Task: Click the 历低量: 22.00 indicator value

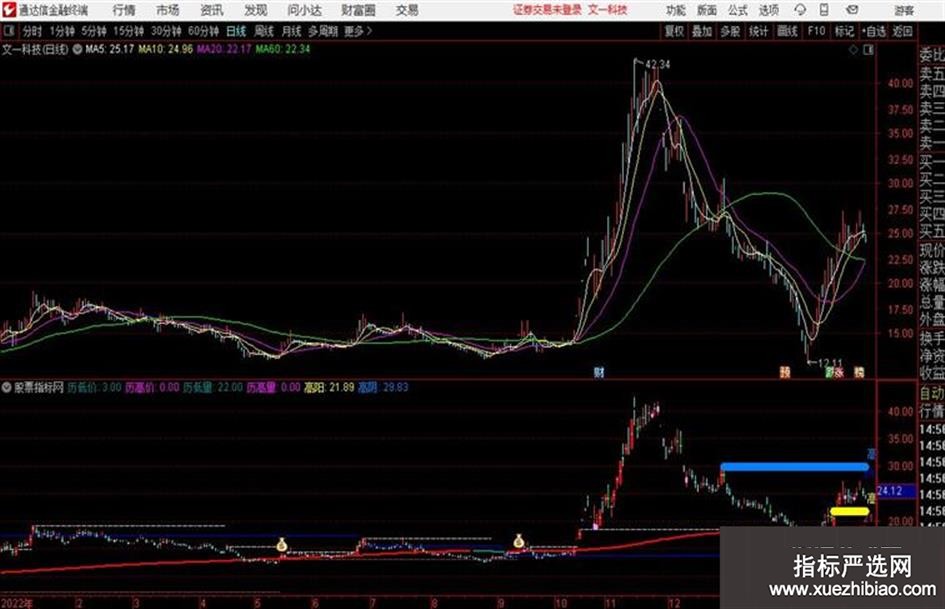Action: tap(213, 387)
